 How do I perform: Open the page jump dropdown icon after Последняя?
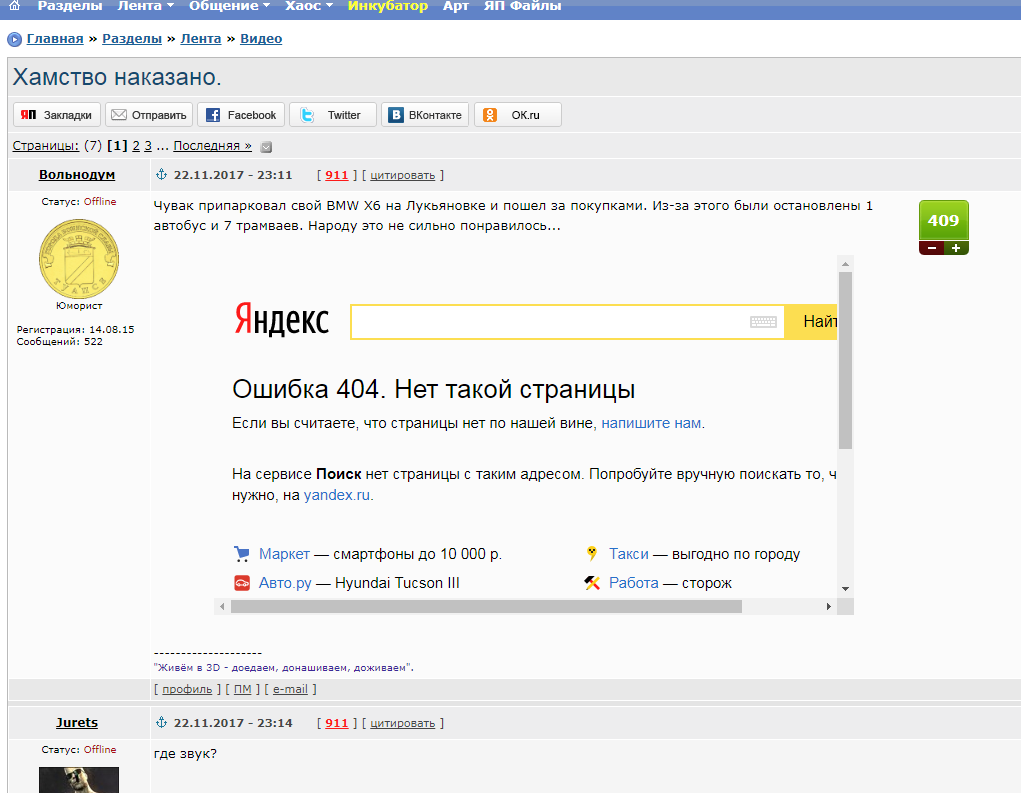[266, 147]
